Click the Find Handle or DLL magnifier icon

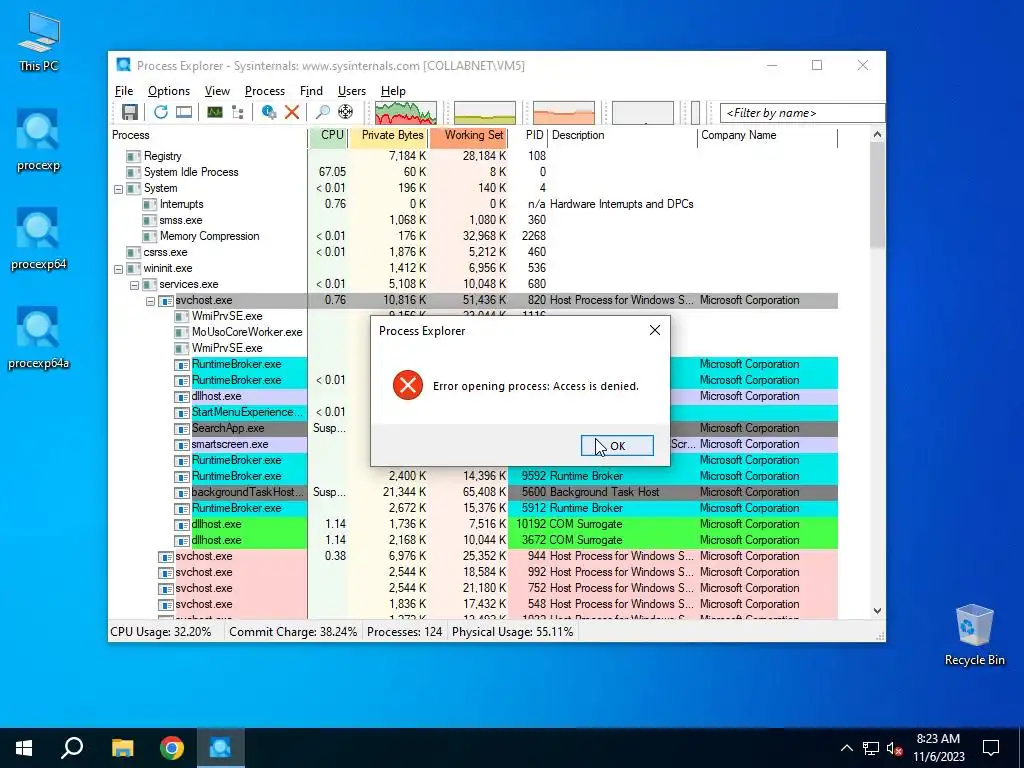coord(323,112)
